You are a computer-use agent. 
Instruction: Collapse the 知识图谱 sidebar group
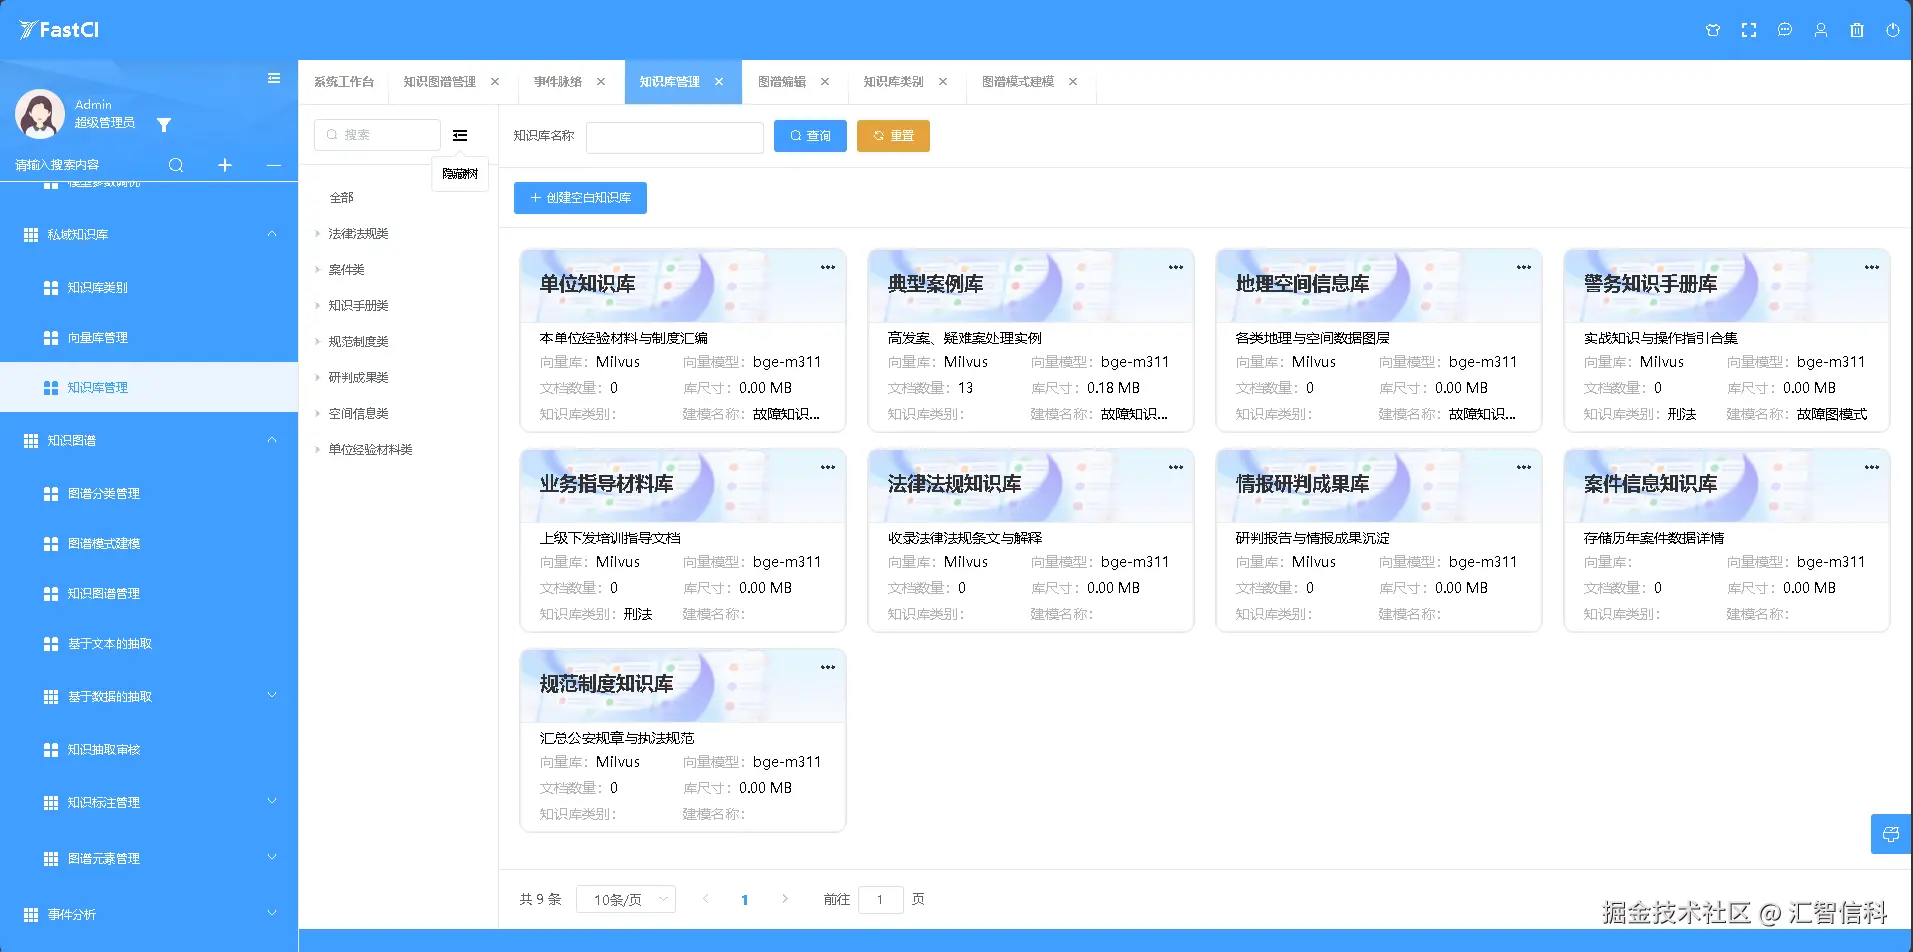[272, 440]
